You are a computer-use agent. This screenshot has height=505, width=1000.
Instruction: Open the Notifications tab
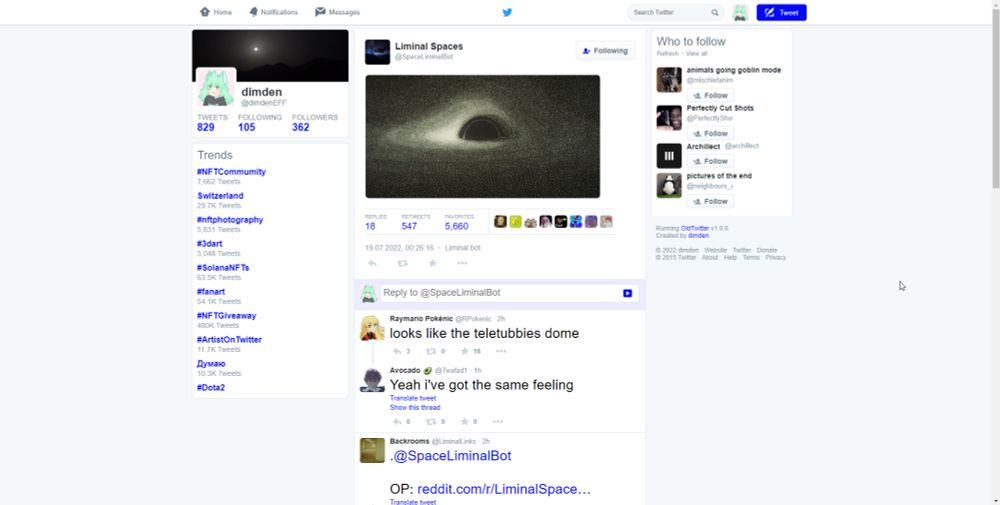pyautogui.click(x=273, y=12)
